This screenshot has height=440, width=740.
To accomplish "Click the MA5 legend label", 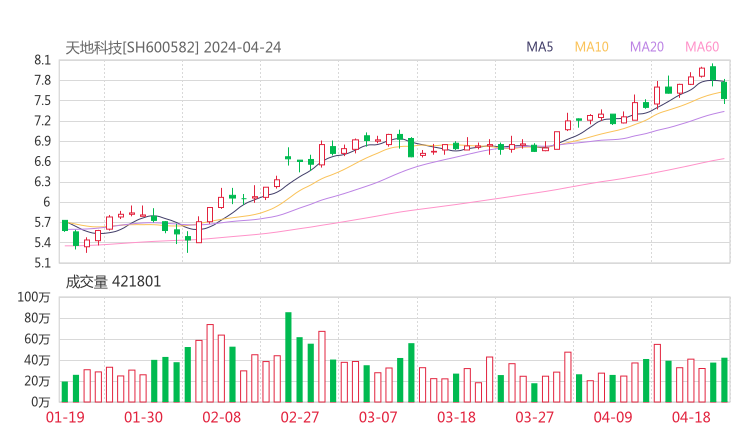I will tap(539, 47).
